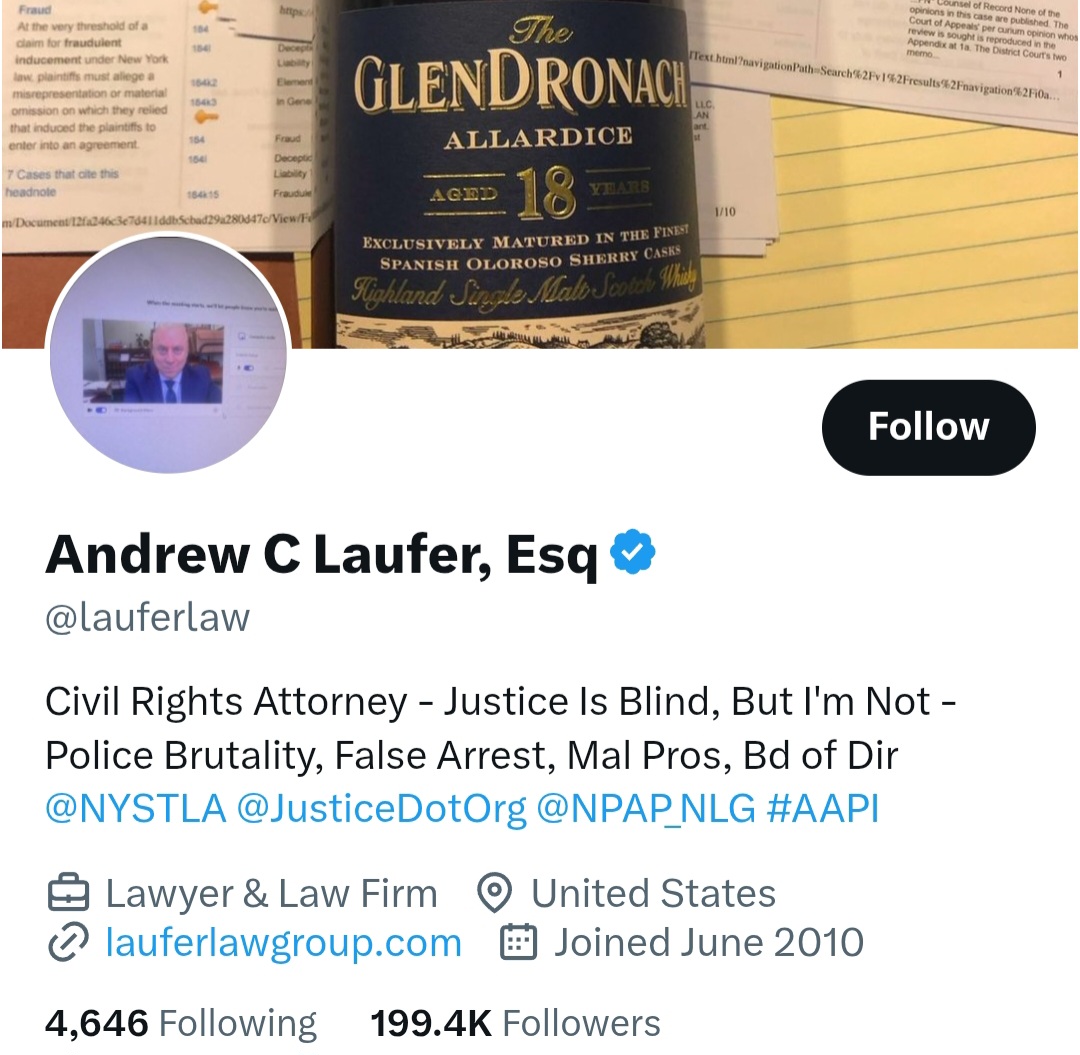
Task: Open the GlenDronach whisky banner image
Action: (540, 174)
